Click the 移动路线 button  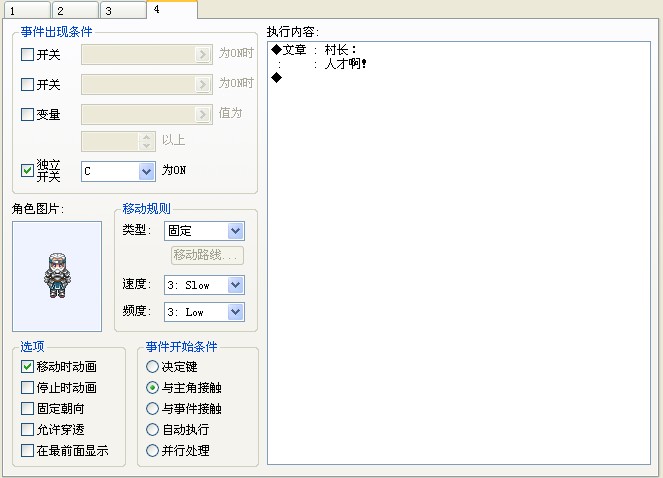coord(207,255)
